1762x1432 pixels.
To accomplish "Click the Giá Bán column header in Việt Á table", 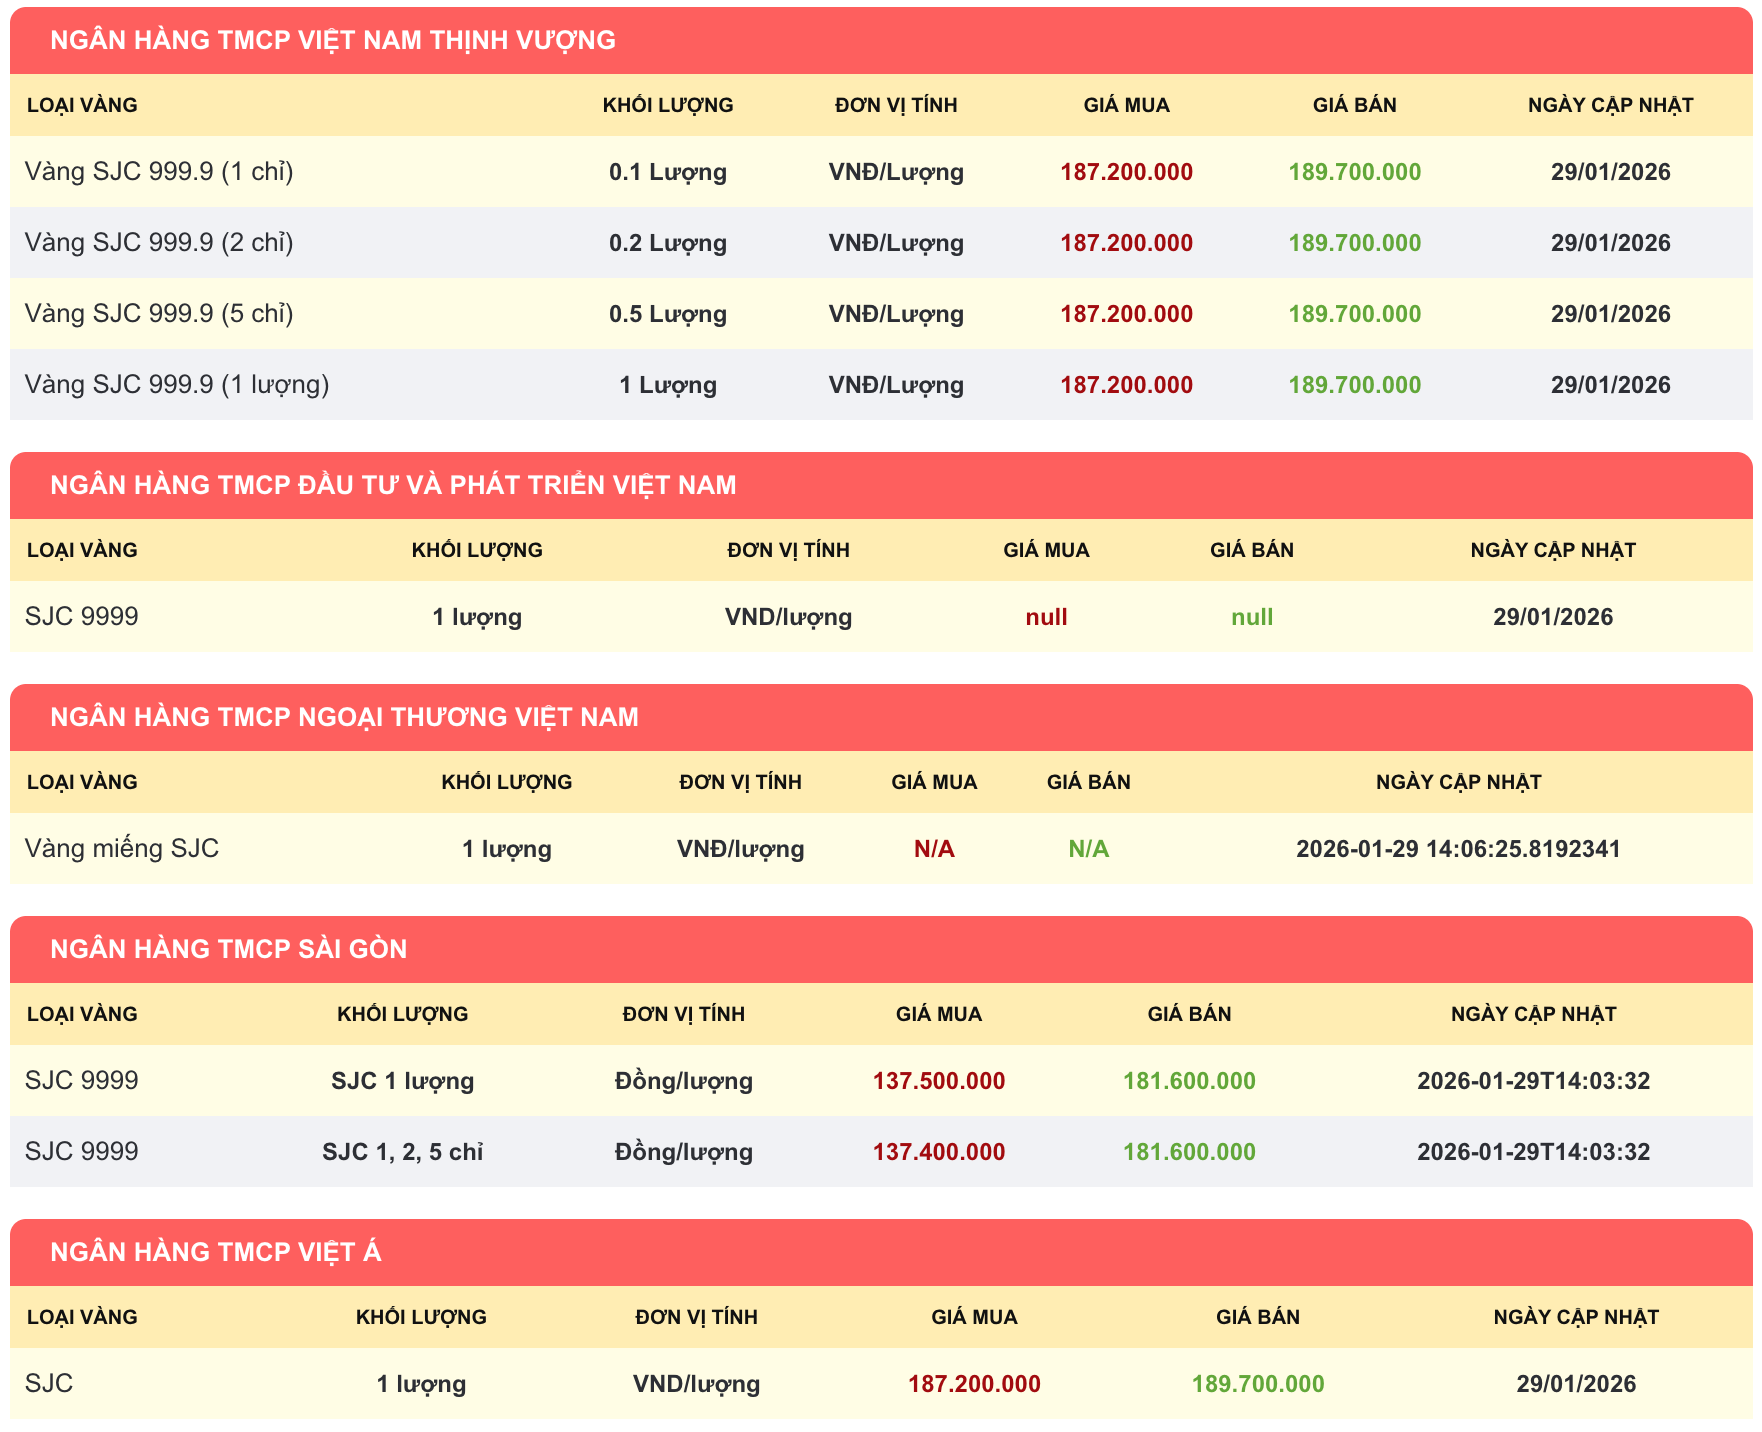I will [1257, 1317].
